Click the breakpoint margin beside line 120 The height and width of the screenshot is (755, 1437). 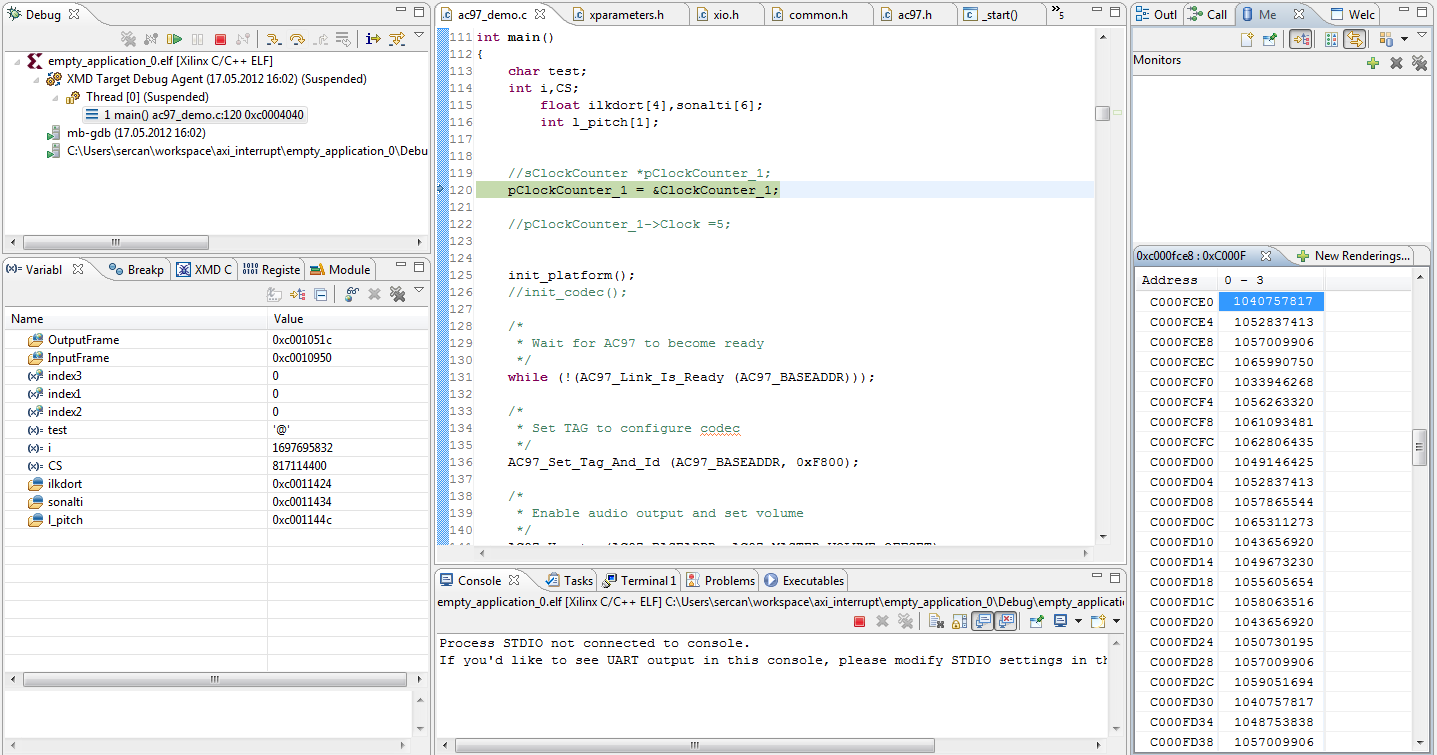click(441, 190)
